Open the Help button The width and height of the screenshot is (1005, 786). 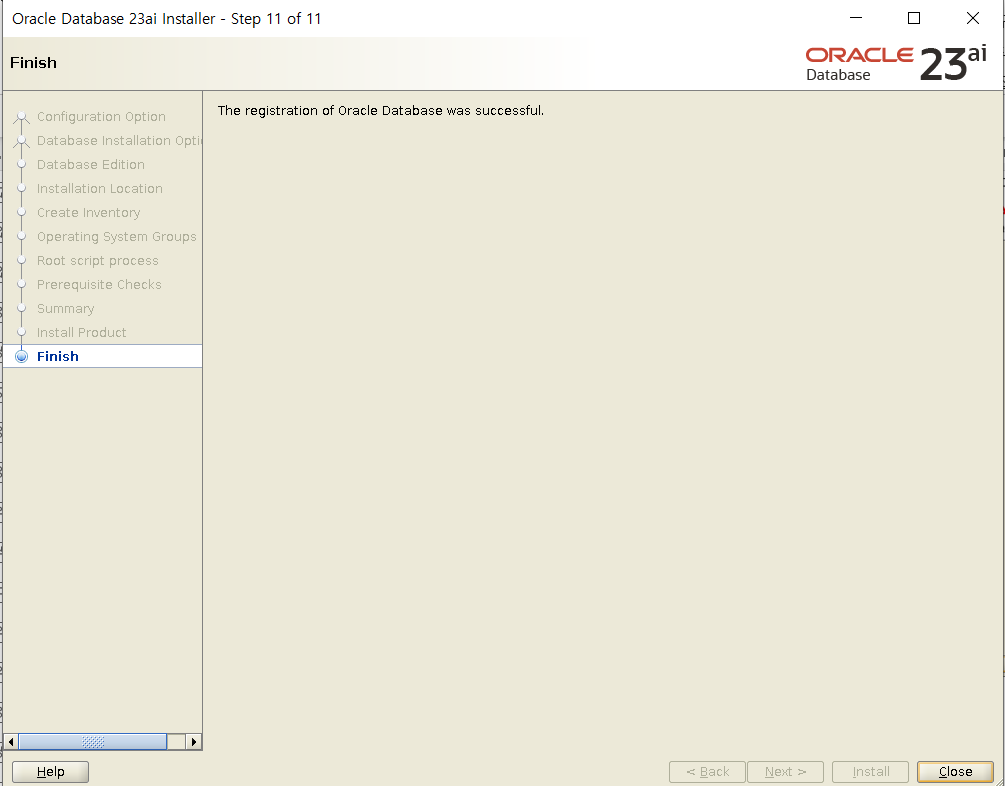coord(50,771)
